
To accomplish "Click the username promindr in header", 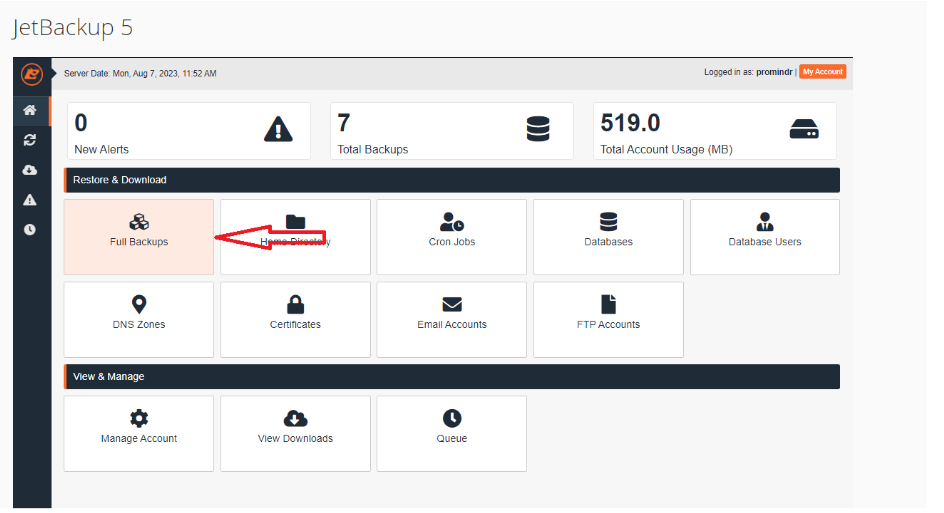I will pos(774,72).
